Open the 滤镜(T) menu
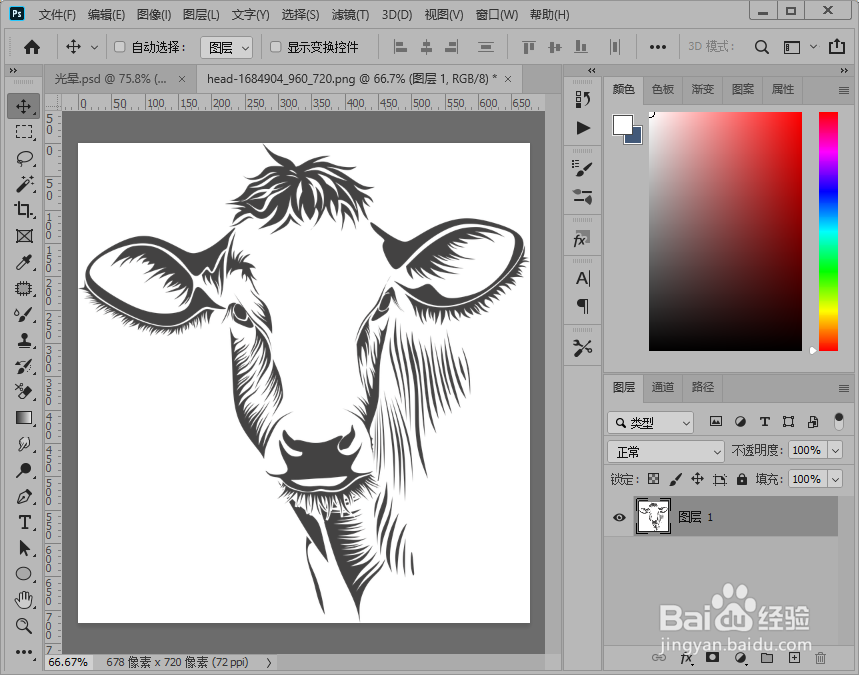The image size is (859, 675). [350, 15]
